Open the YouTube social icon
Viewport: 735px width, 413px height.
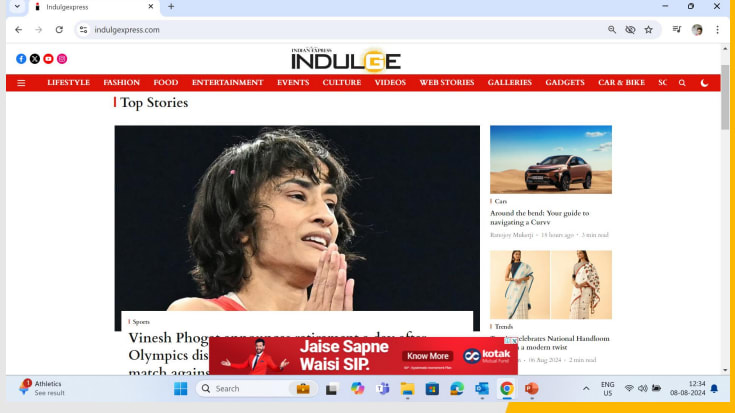click(48, 59)
